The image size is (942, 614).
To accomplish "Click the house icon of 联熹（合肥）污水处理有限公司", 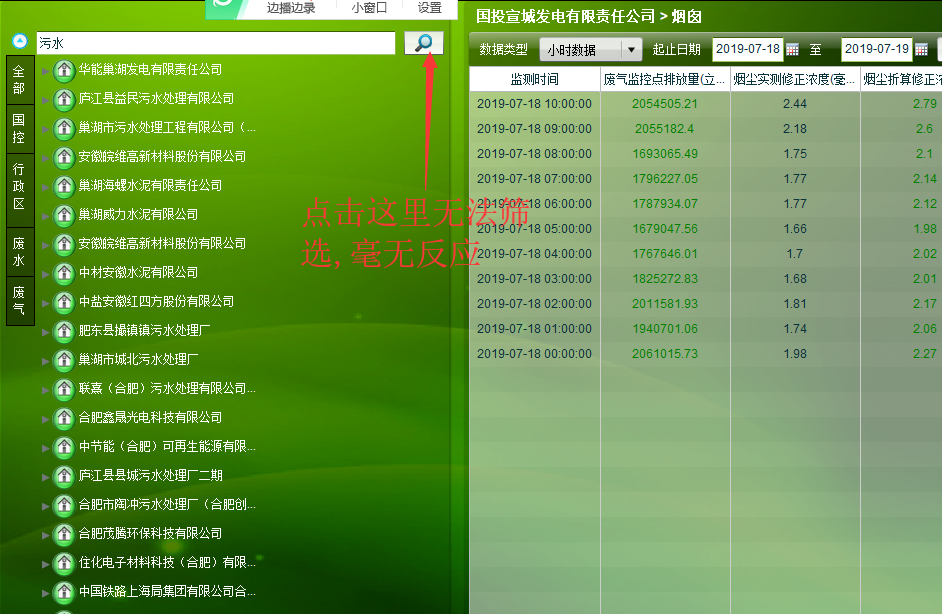I will (x=64, y=389).
